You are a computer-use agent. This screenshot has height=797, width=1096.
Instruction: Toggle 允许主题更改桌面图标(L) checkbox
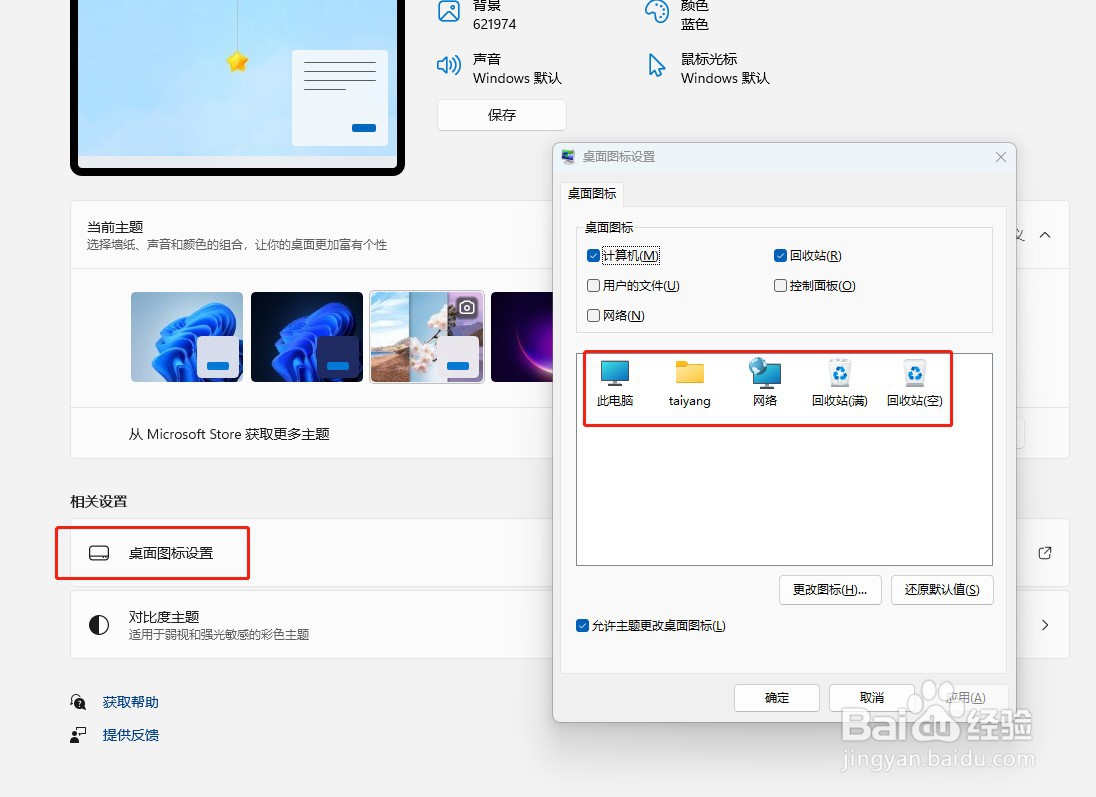pos(582,626)
